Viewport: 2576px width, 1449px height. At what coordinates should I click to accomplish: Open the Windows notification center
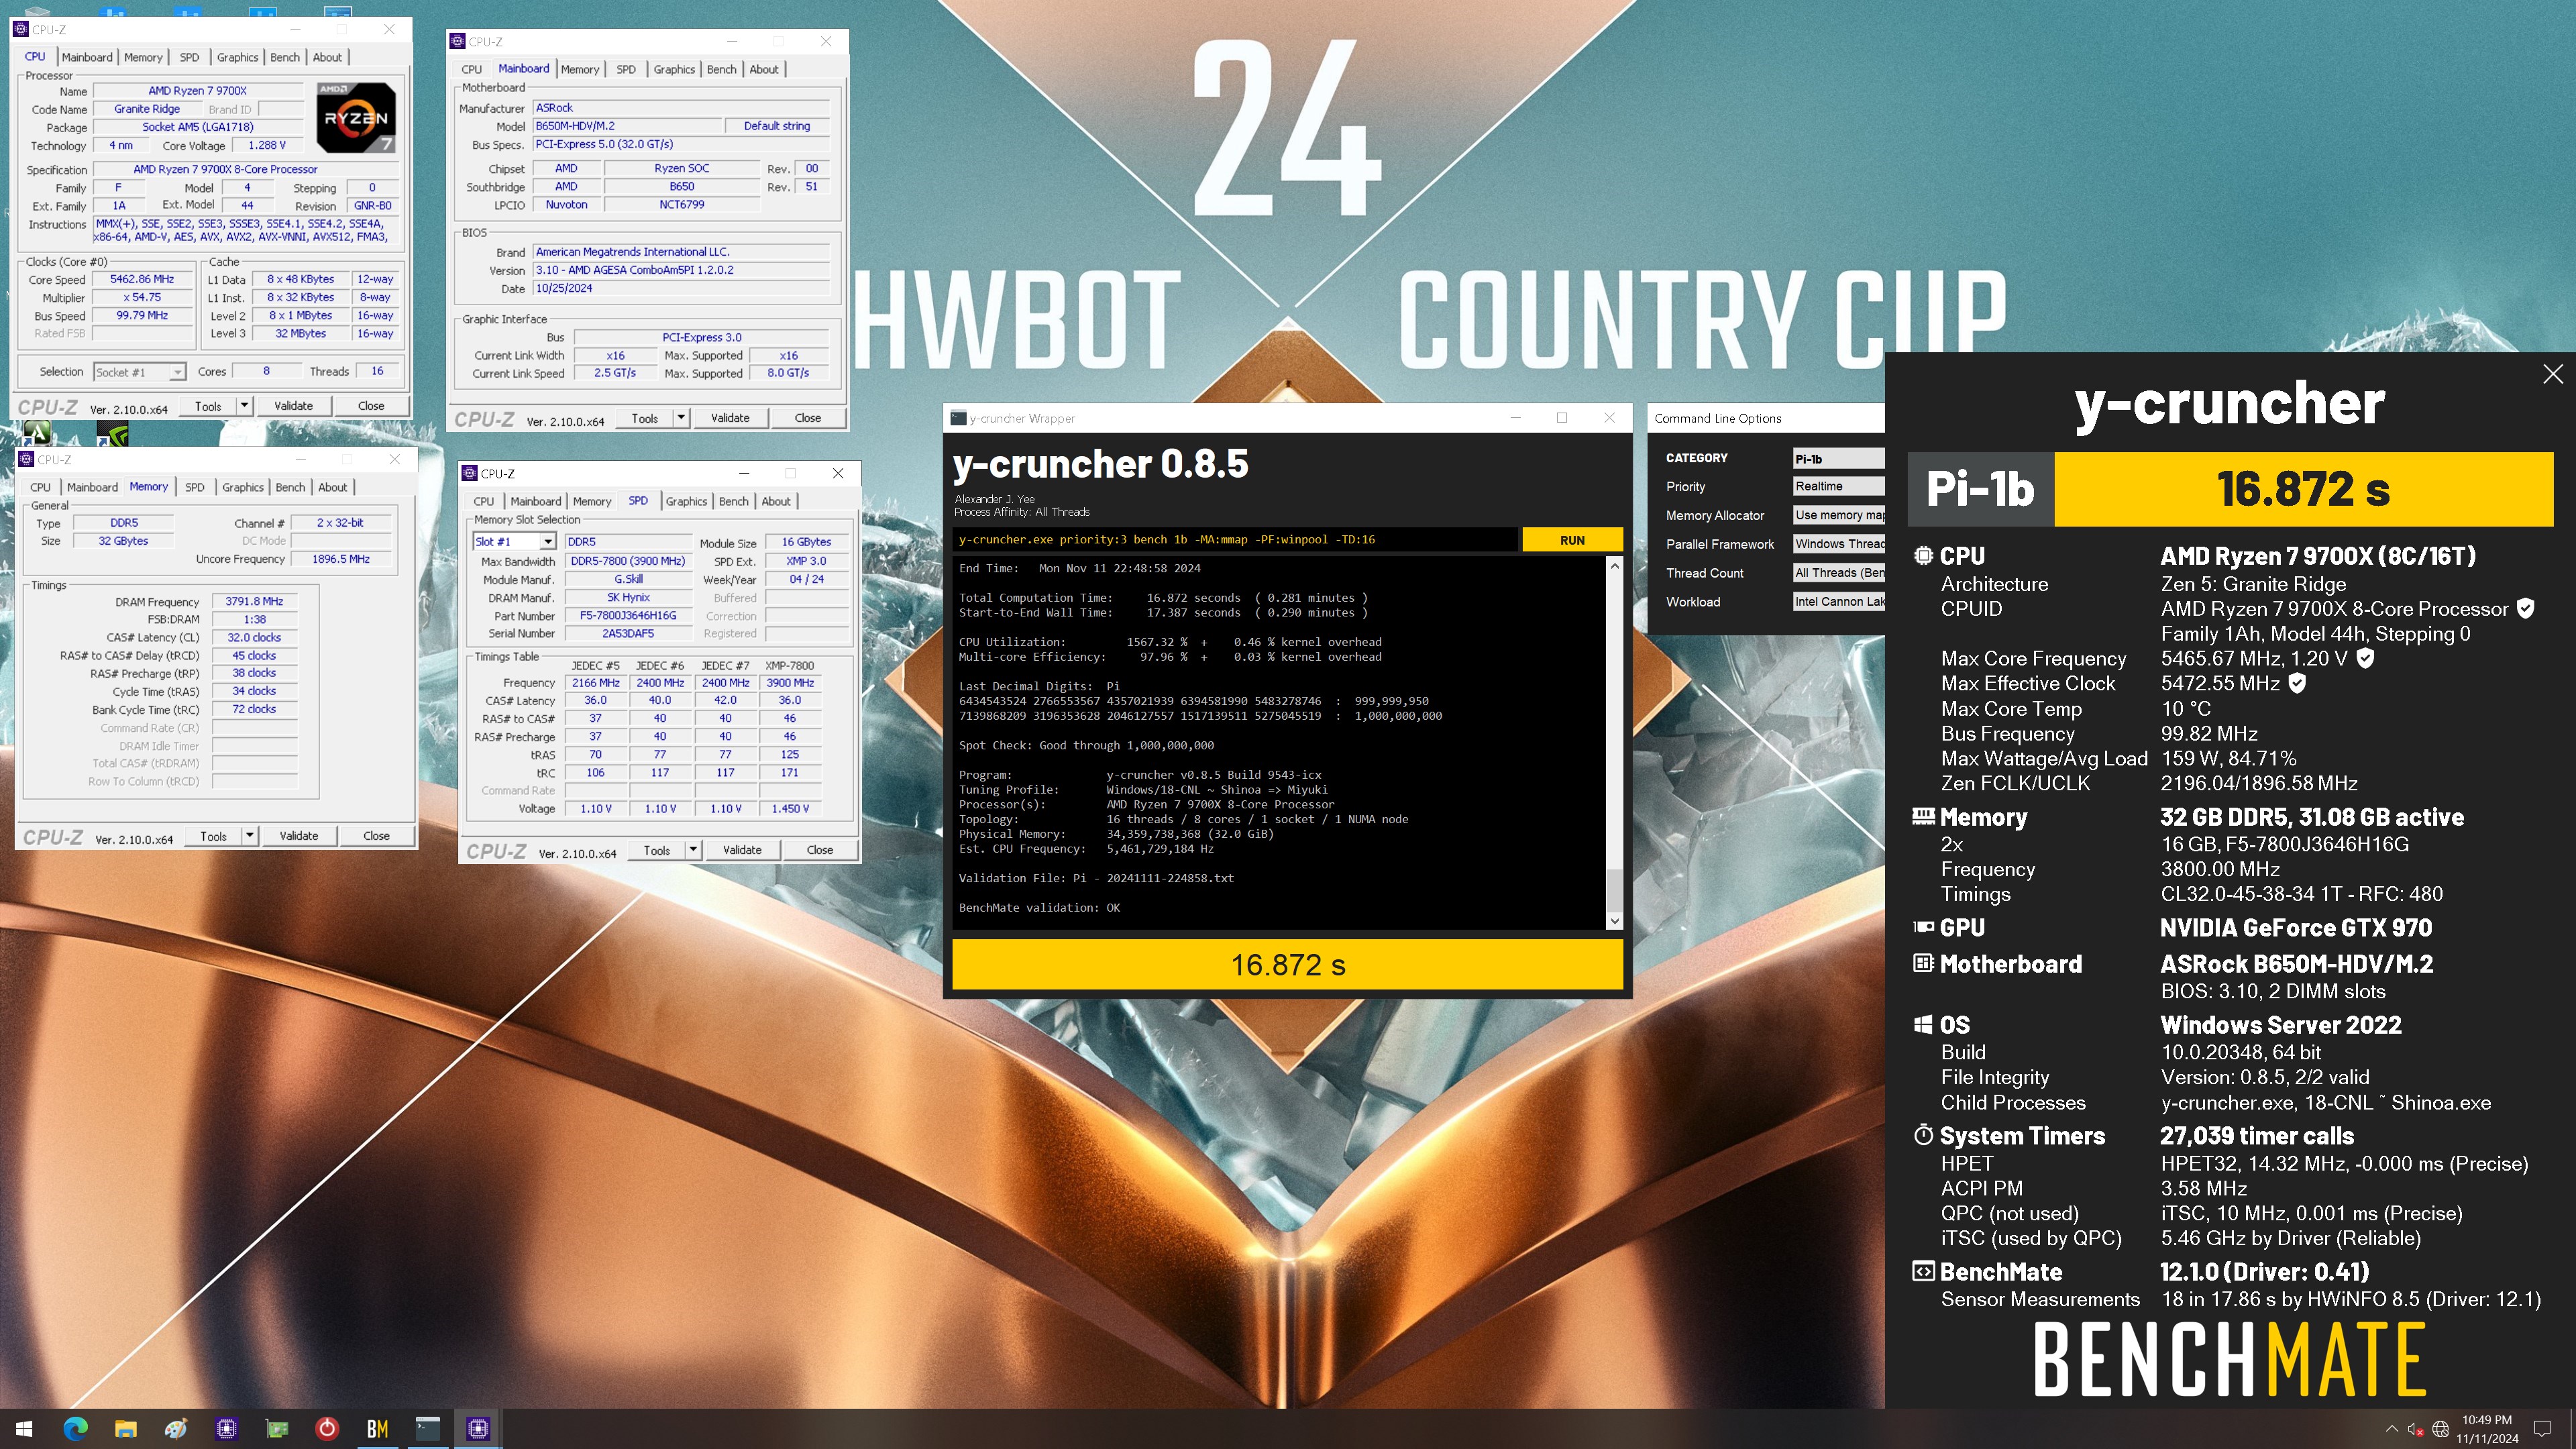click(x=2543, y=1429)
